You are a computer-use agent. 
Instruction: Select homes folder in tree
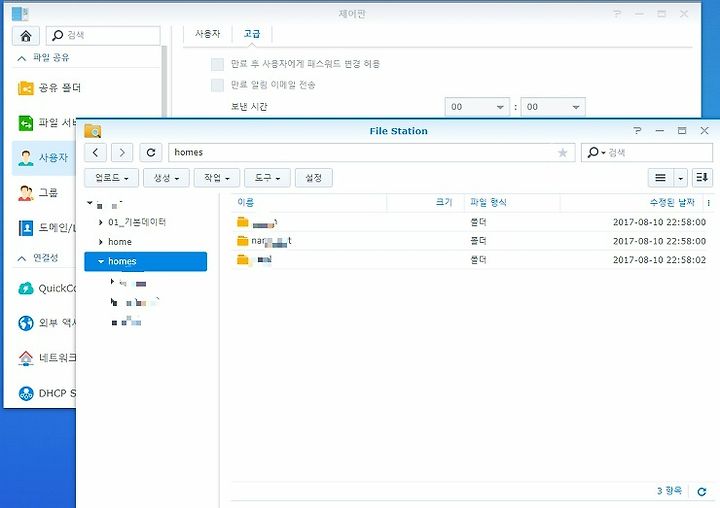click(146, 261)
